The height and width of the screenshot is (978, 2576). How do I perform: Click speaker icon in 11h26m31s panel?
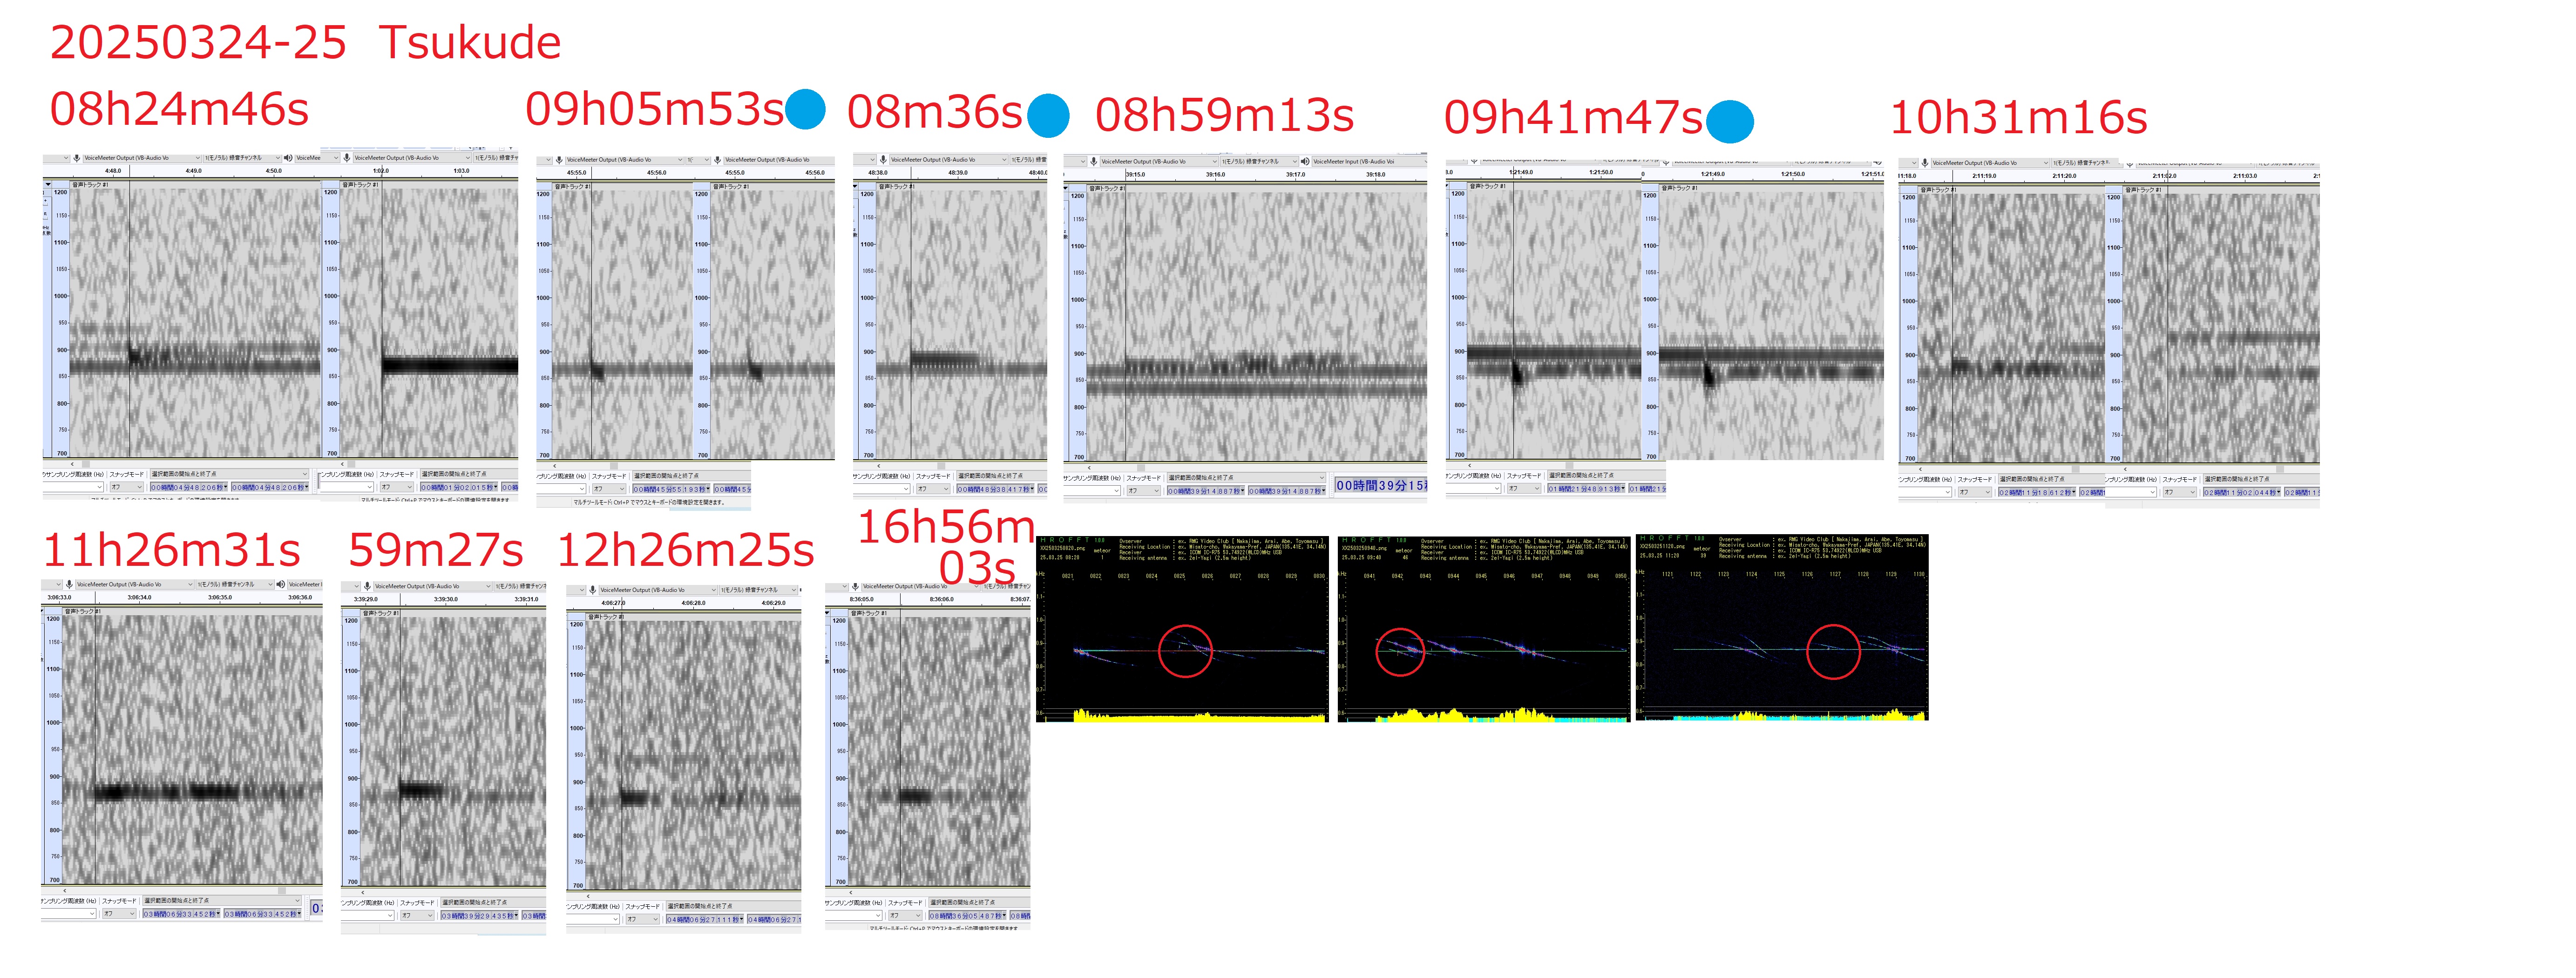point(281,584)
